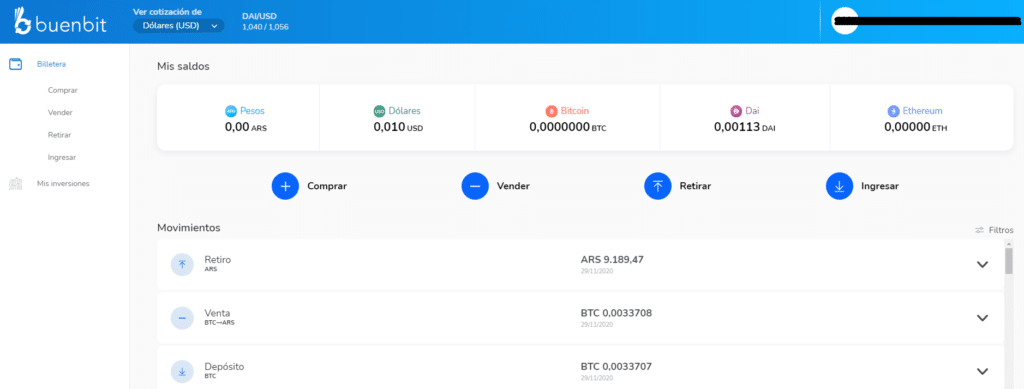This screenshot has width=1024, height=389.
Task: Expand the Venta BTC→ARS movement row
Action: point(982,318)
